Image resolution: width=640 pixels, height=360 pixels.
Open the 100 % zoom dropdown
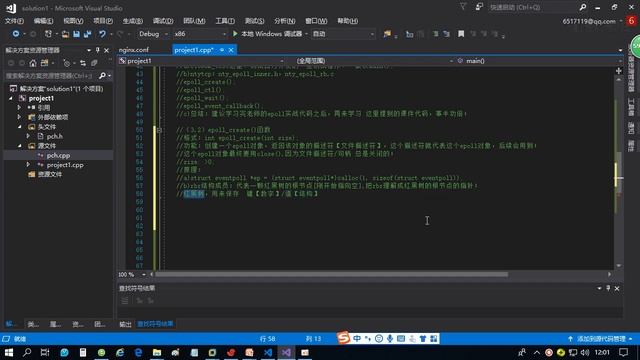pyautogui.click(x=144, y=275)
